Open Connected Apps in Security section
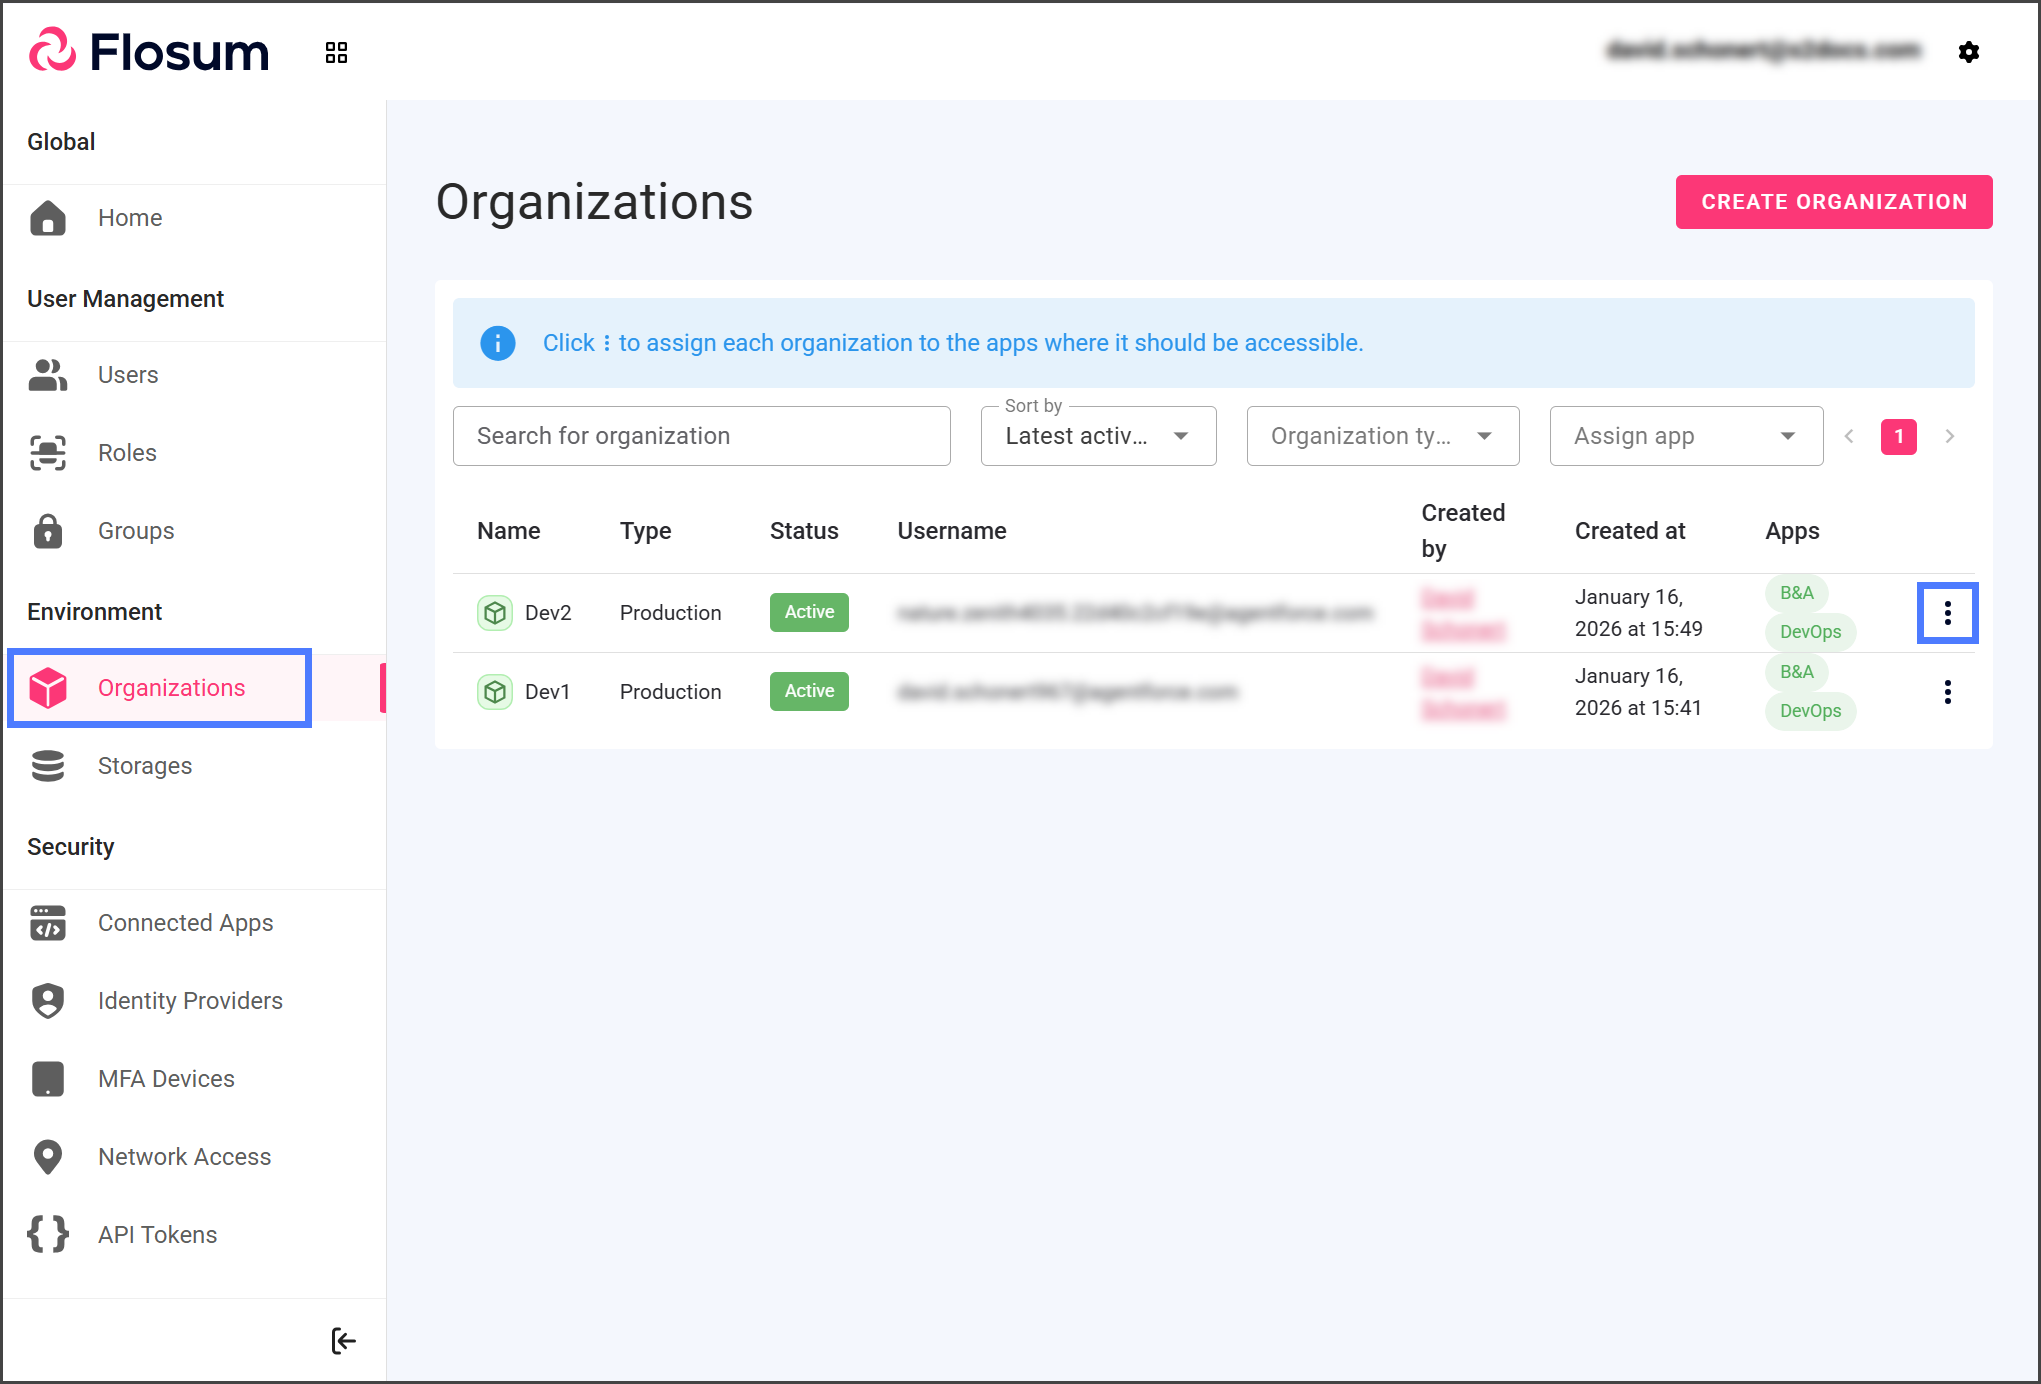The height and width of the screenshot is (1384, 2041). click(185, 923)
